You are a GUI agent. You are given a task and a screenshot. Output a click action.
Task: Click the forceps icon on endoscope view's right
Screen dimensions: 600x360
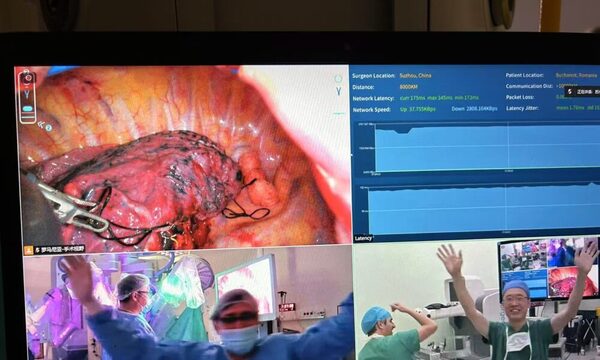pos(339,91)
